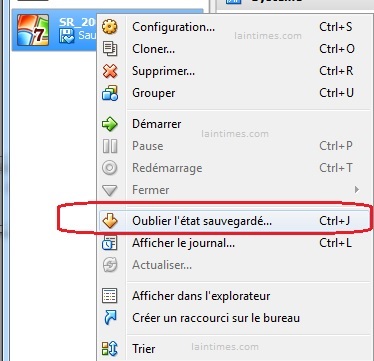This screenshot has width=374, height=361.
Task: Choose Afficher dans l'explorateur entry
Action: coord(234,296)
